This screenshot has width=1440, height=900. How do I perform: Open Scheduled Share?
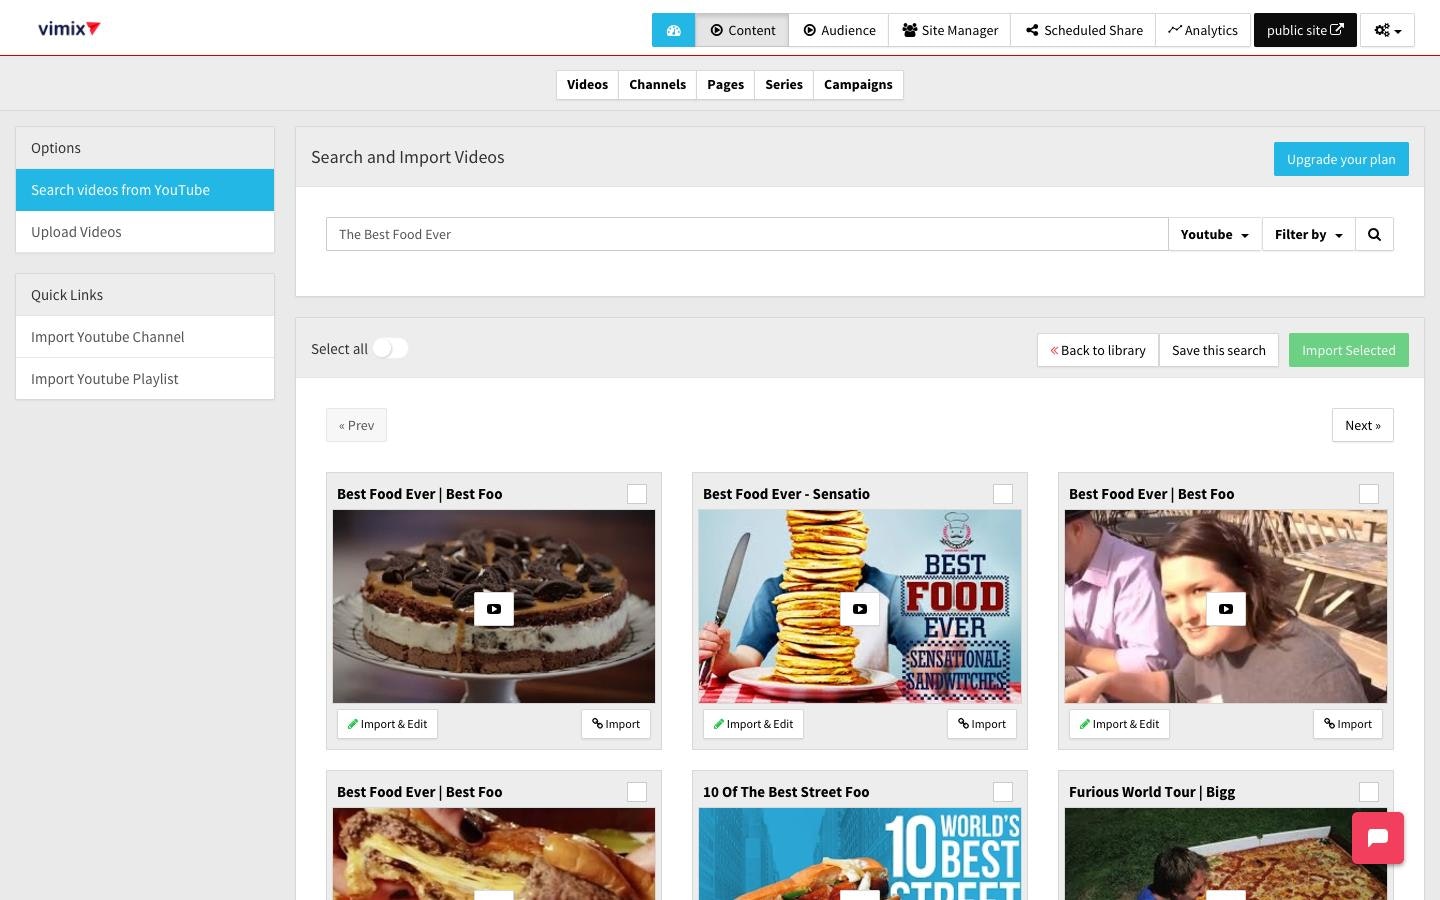[x=1083, y=30]
